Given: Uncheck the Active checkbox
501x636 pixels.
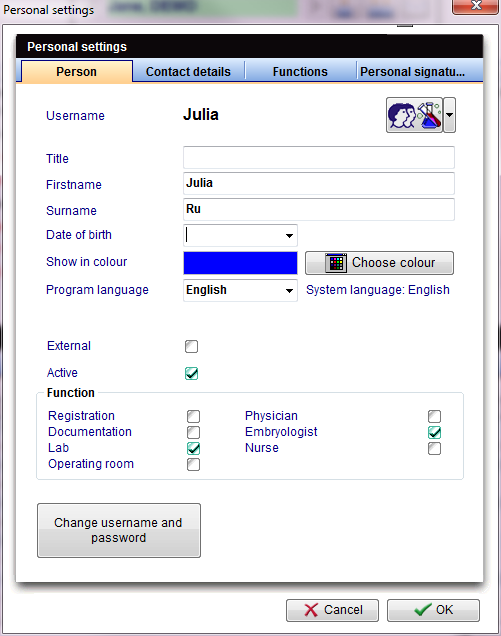Looking at the screenshot, I should point(191,373).
